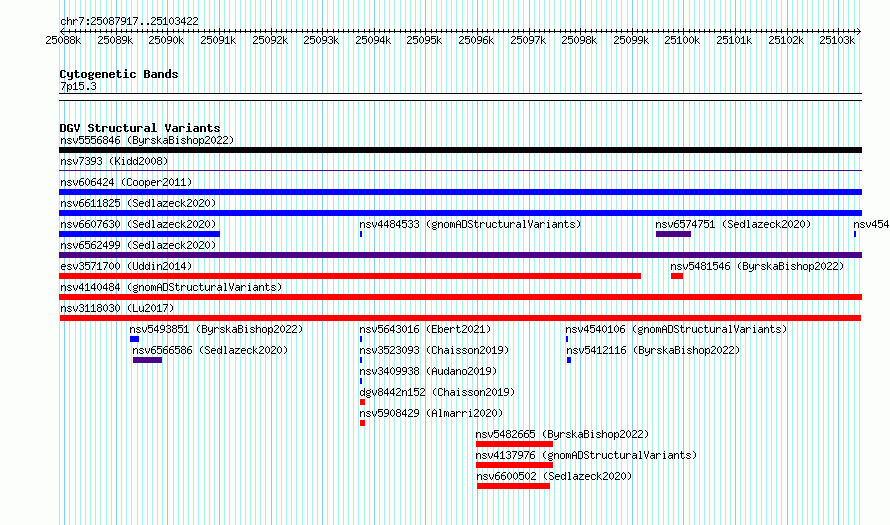Open nsv6611825 (Sedlazeck2020) variant label

tap(138, 203)
